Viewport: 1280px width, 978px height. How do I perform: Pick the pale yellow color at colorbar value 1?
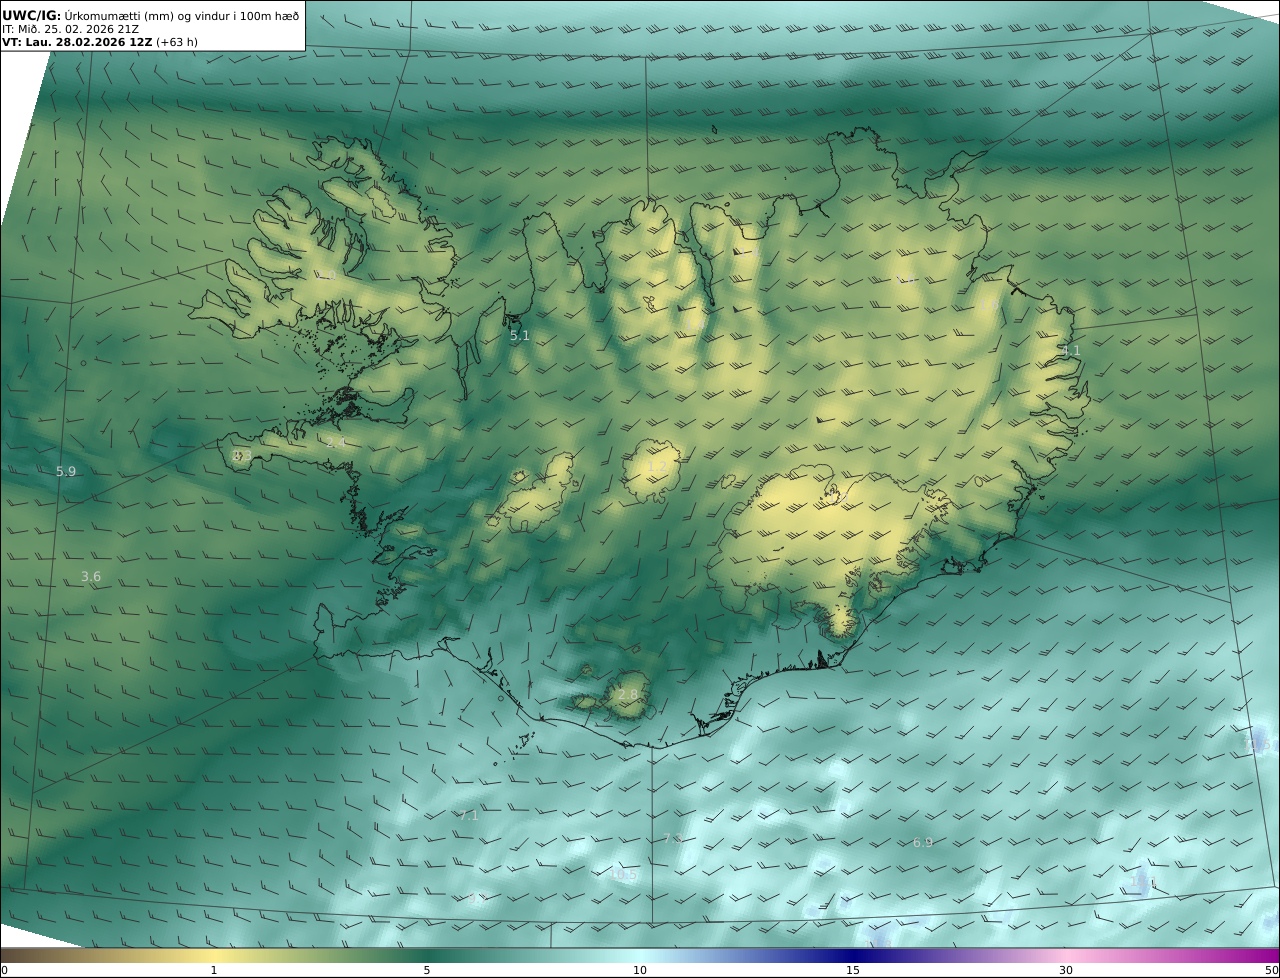coord(214,956)
